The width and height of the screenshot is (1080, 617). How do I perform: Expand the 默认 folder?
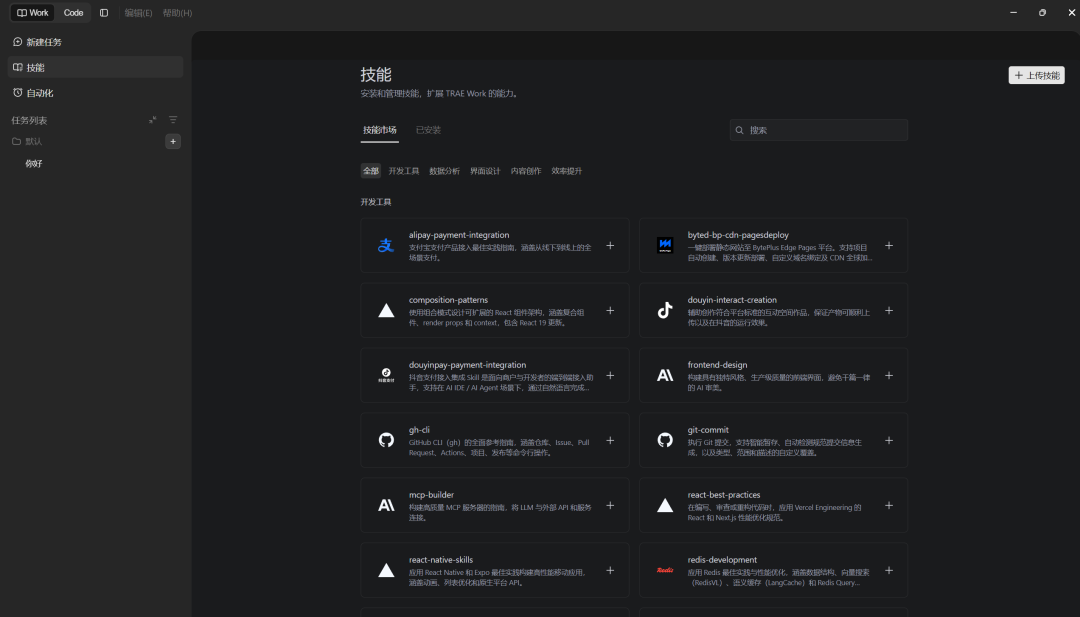click(x=28, y=141)
